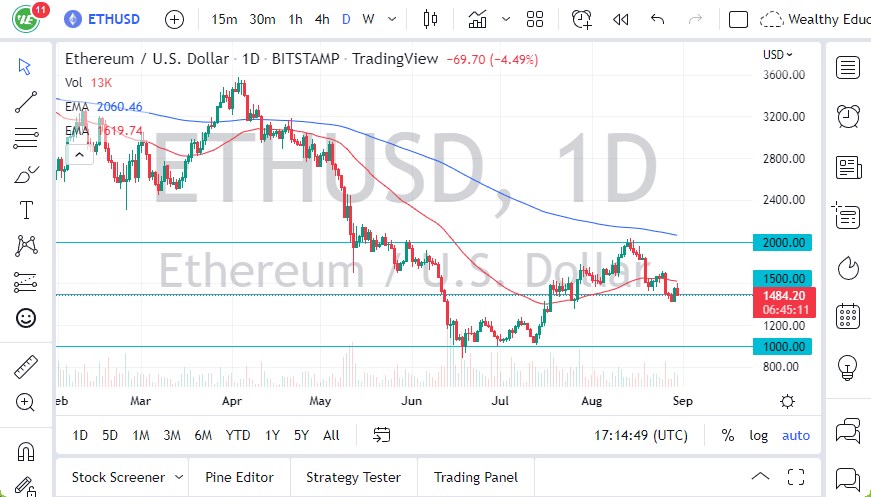Open the emoji icons tool
Viewport: 871px width, 497px height.
[x=26, y=318]
